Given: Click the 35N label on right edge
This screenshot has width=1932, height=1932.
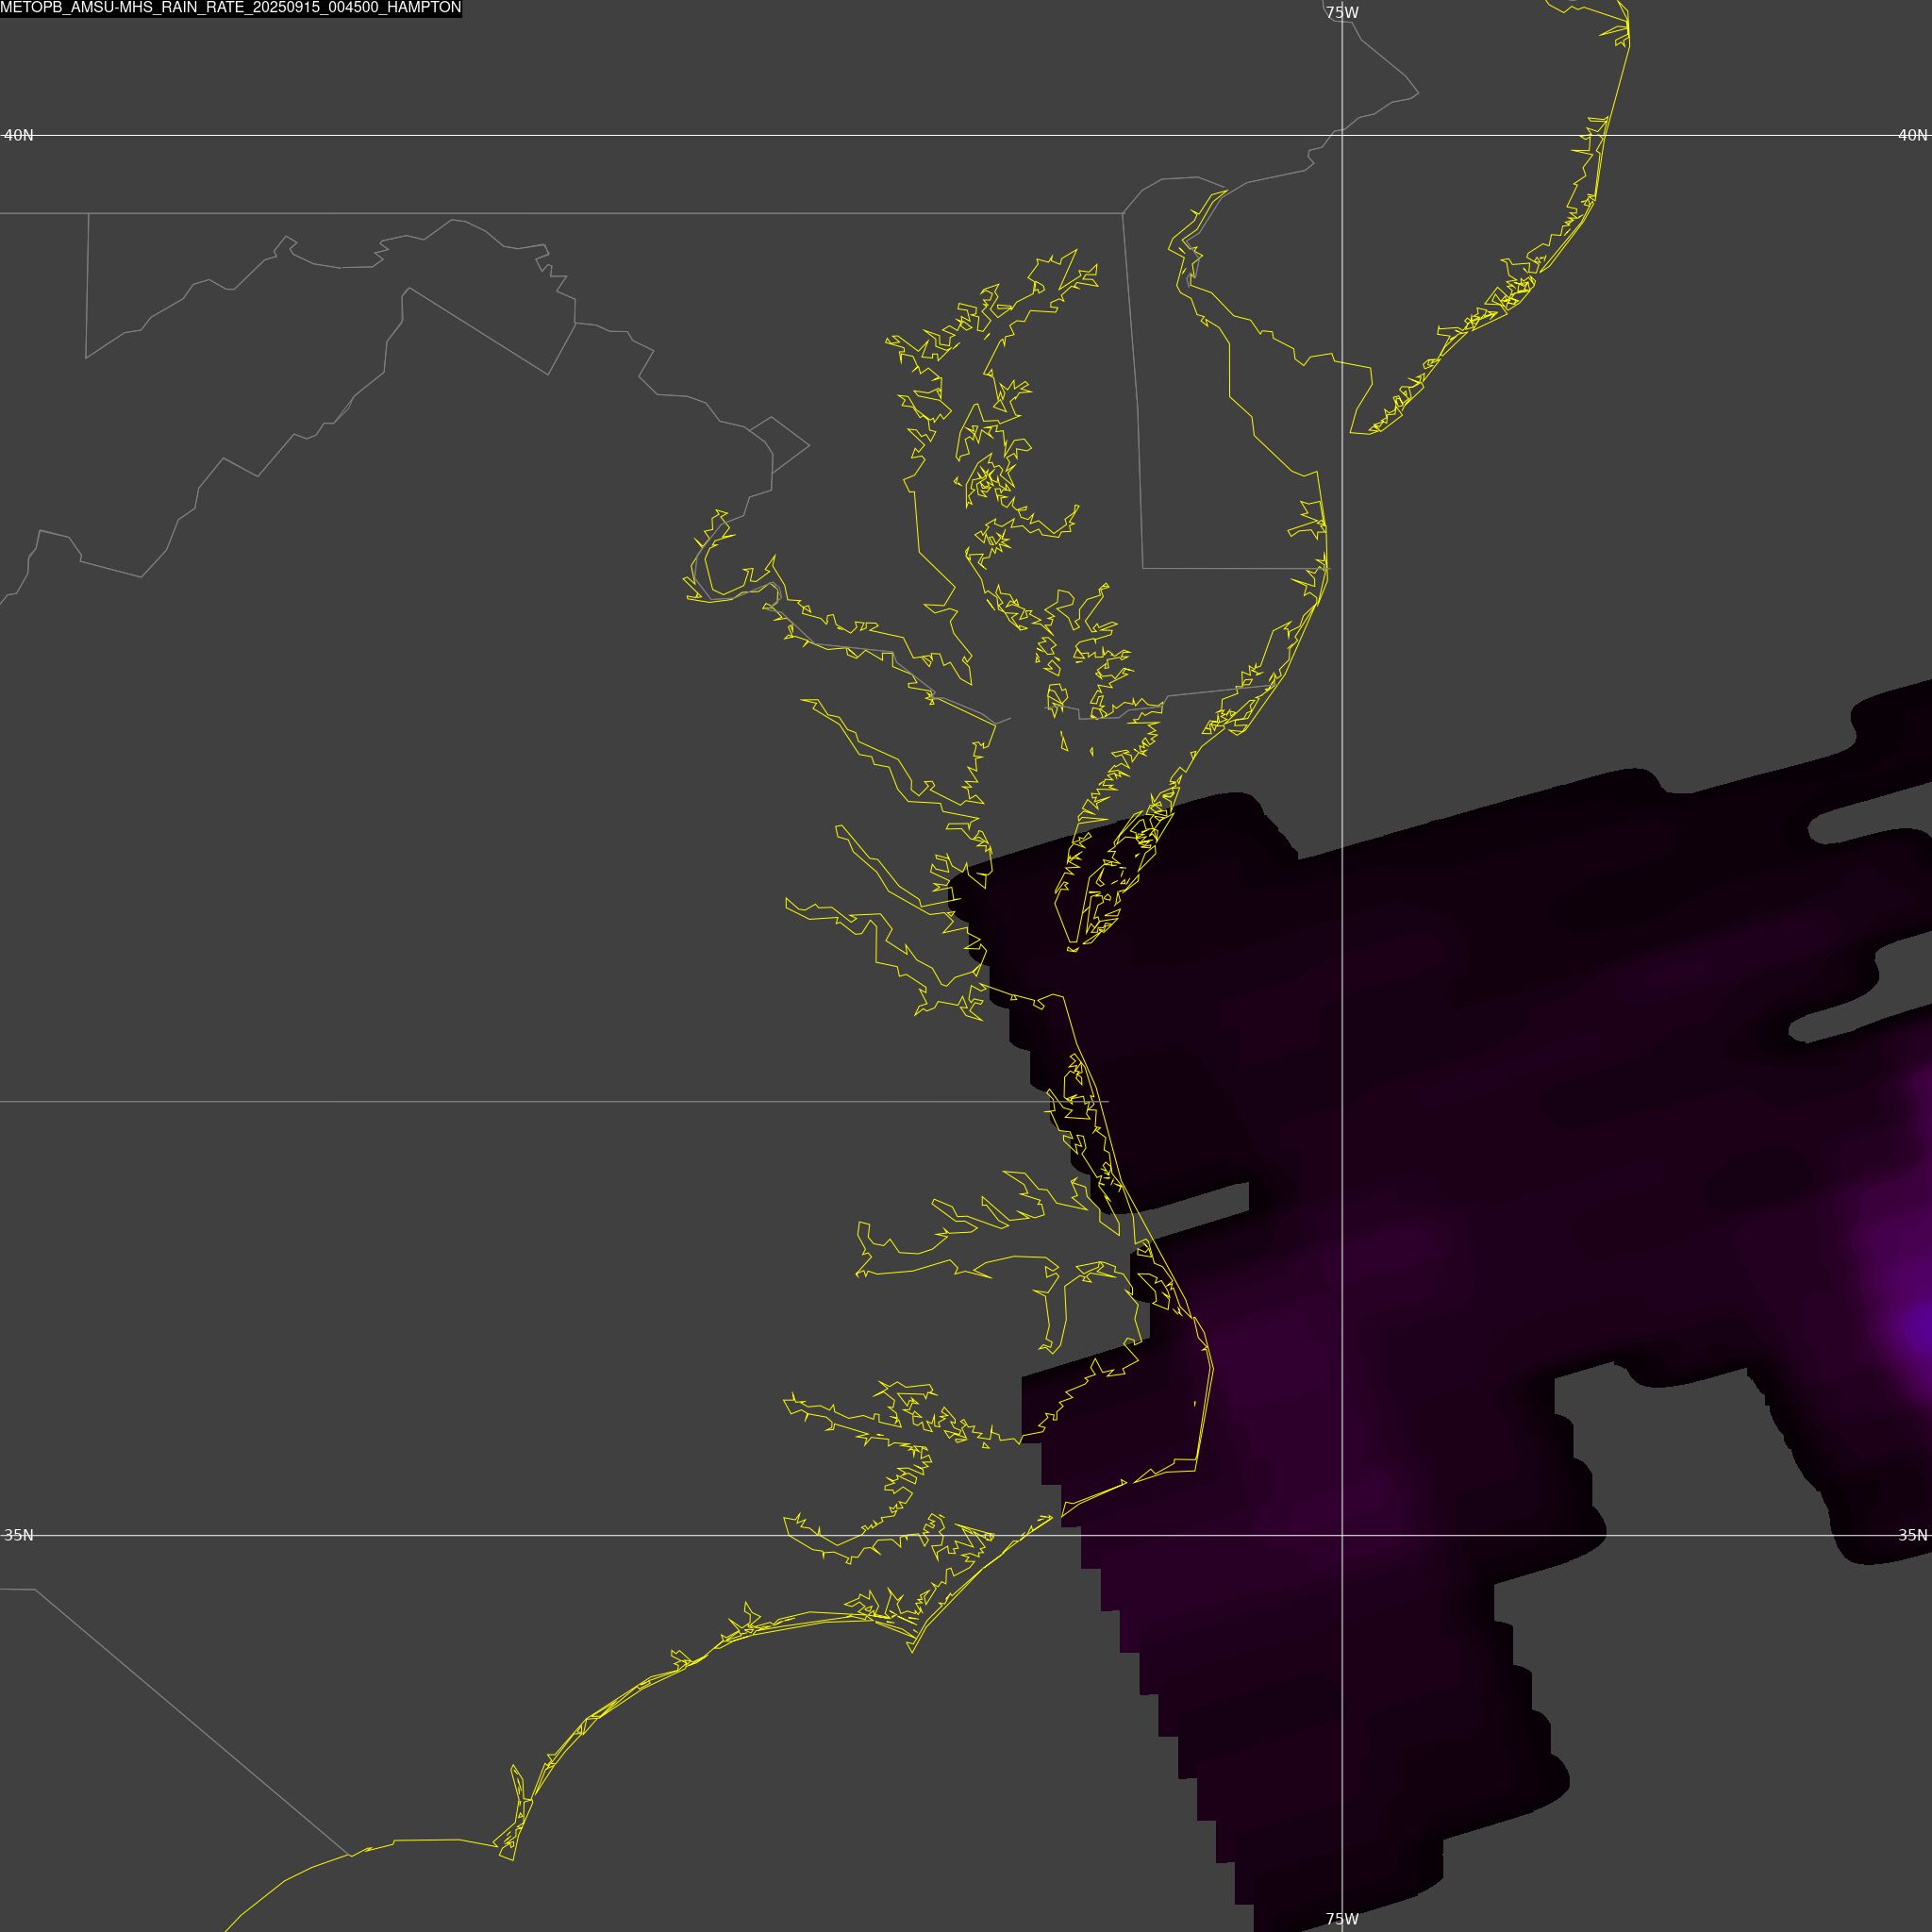Looking at the screenshot, I should (1912, 1535).
